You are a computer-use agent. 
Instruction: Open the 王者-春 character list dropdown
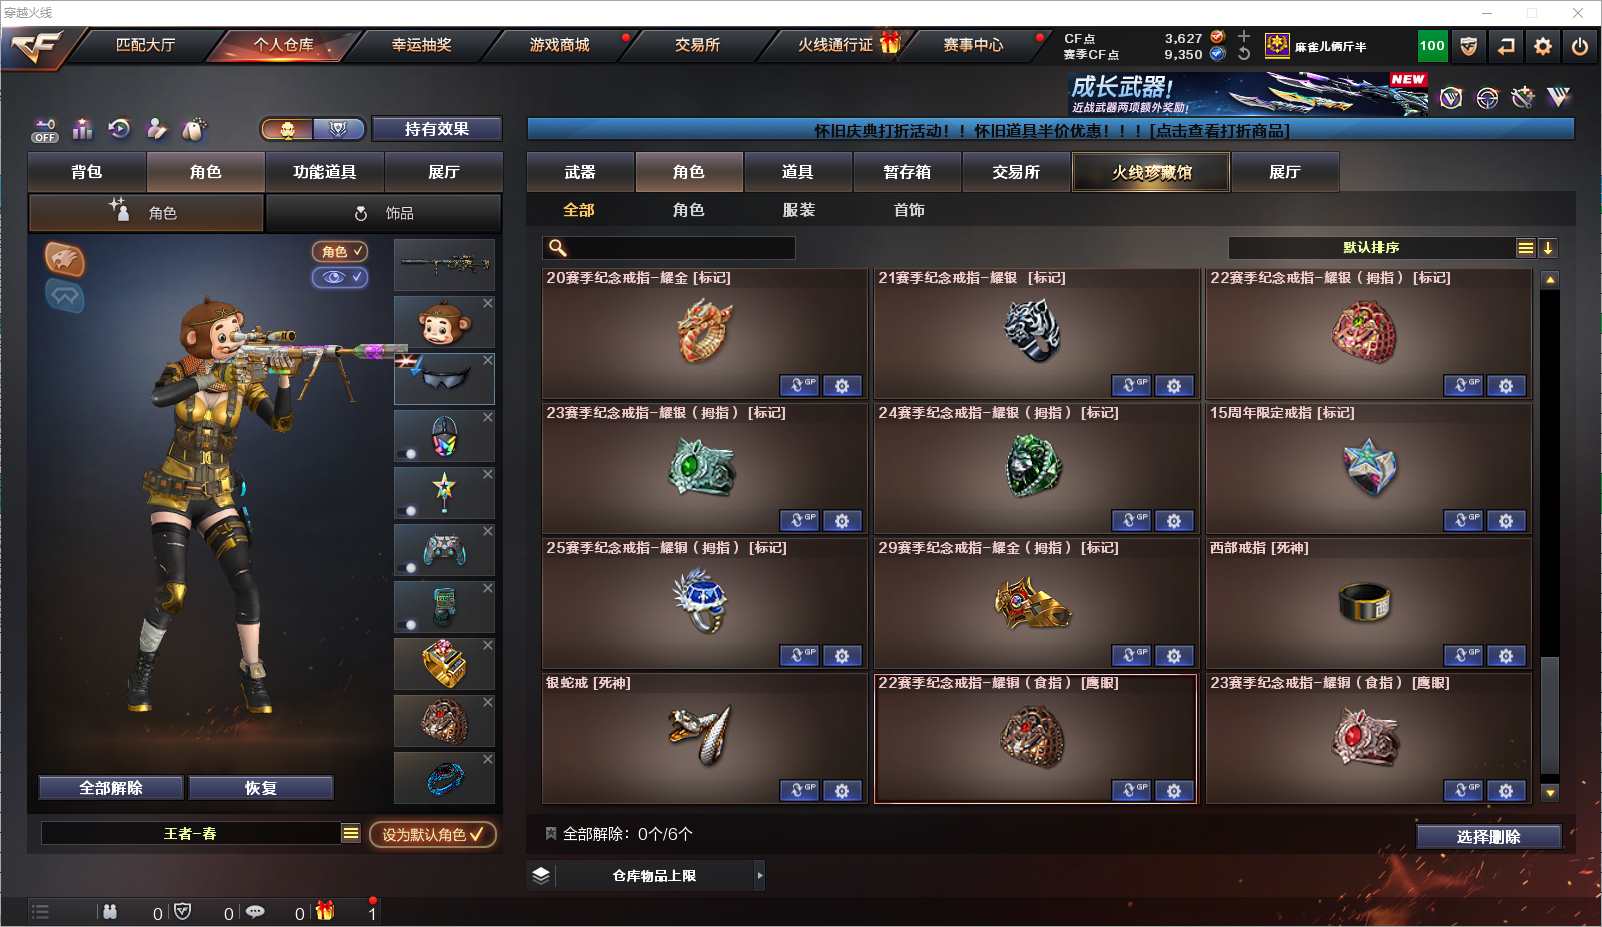click(351, 833)
